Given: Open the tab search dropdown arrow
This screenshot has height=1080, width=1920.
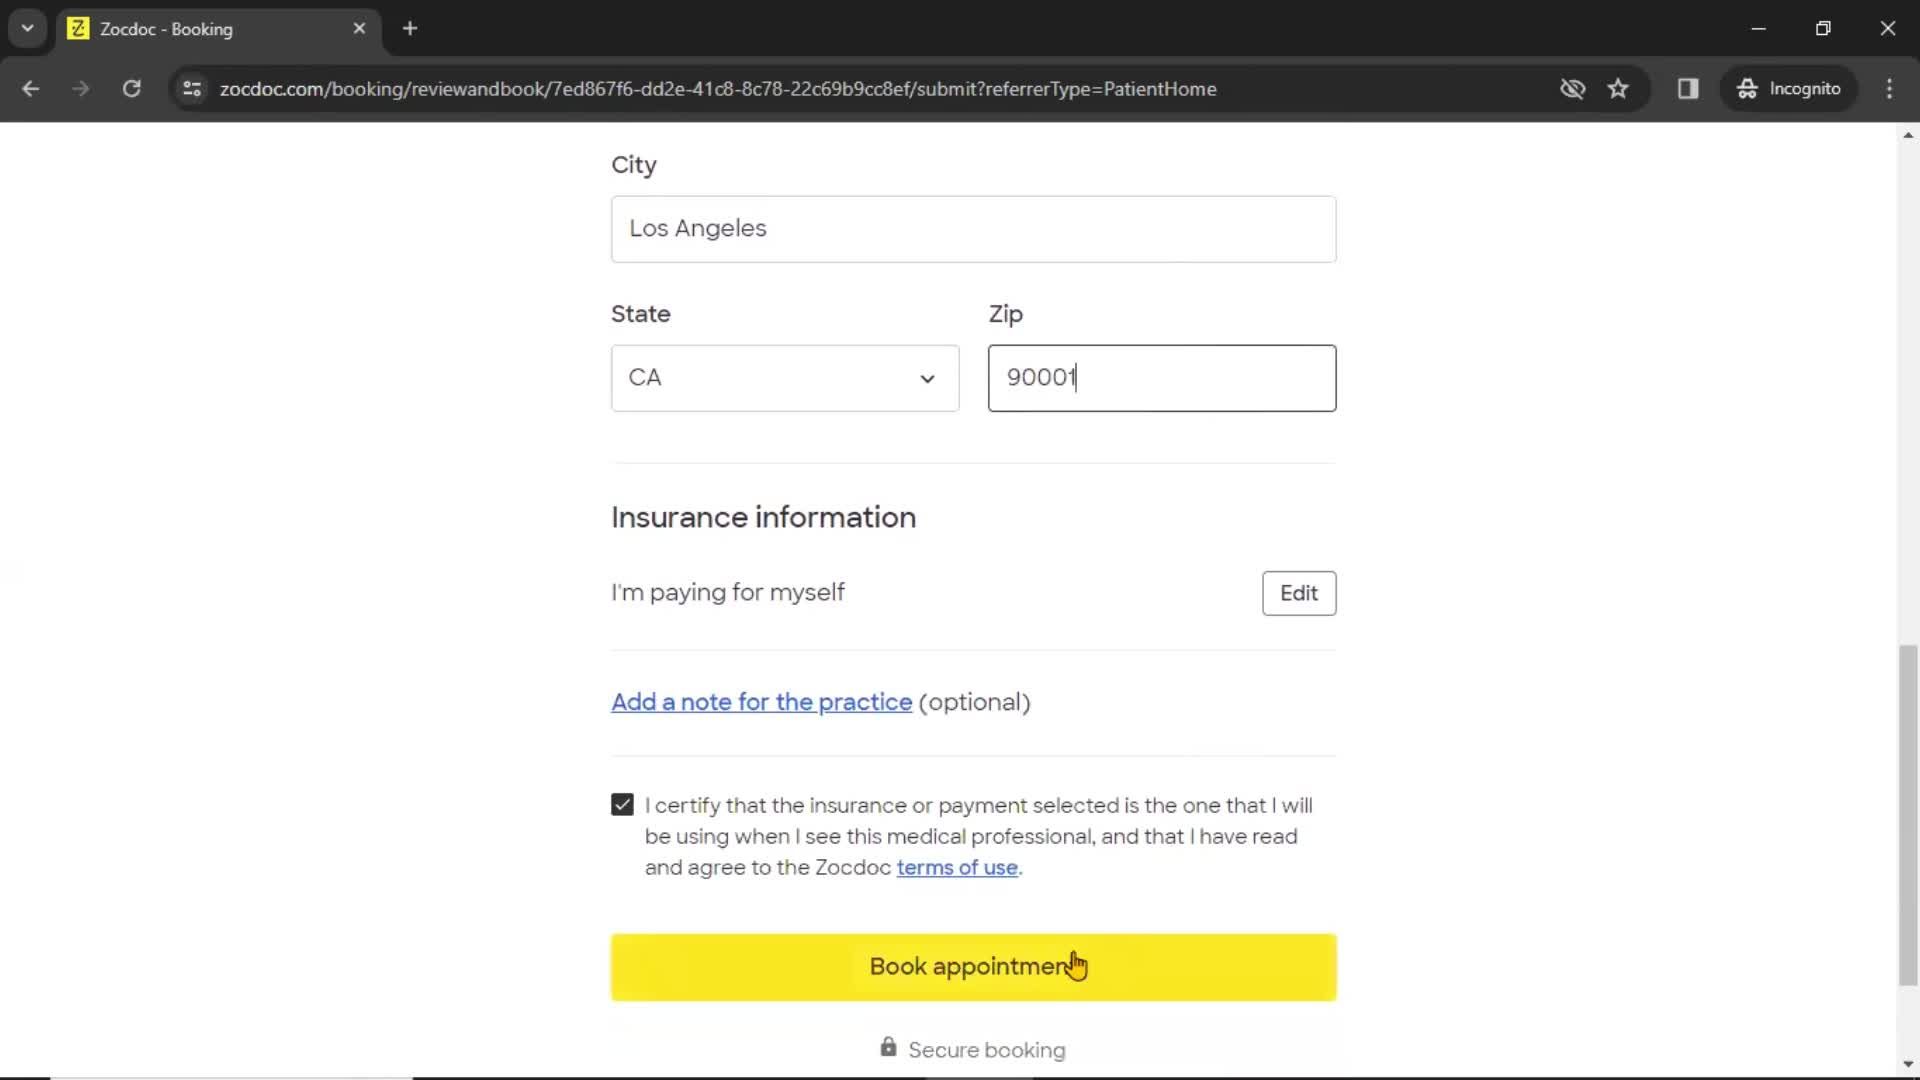Looking at the screenshot, I should (x=27, y=28).
